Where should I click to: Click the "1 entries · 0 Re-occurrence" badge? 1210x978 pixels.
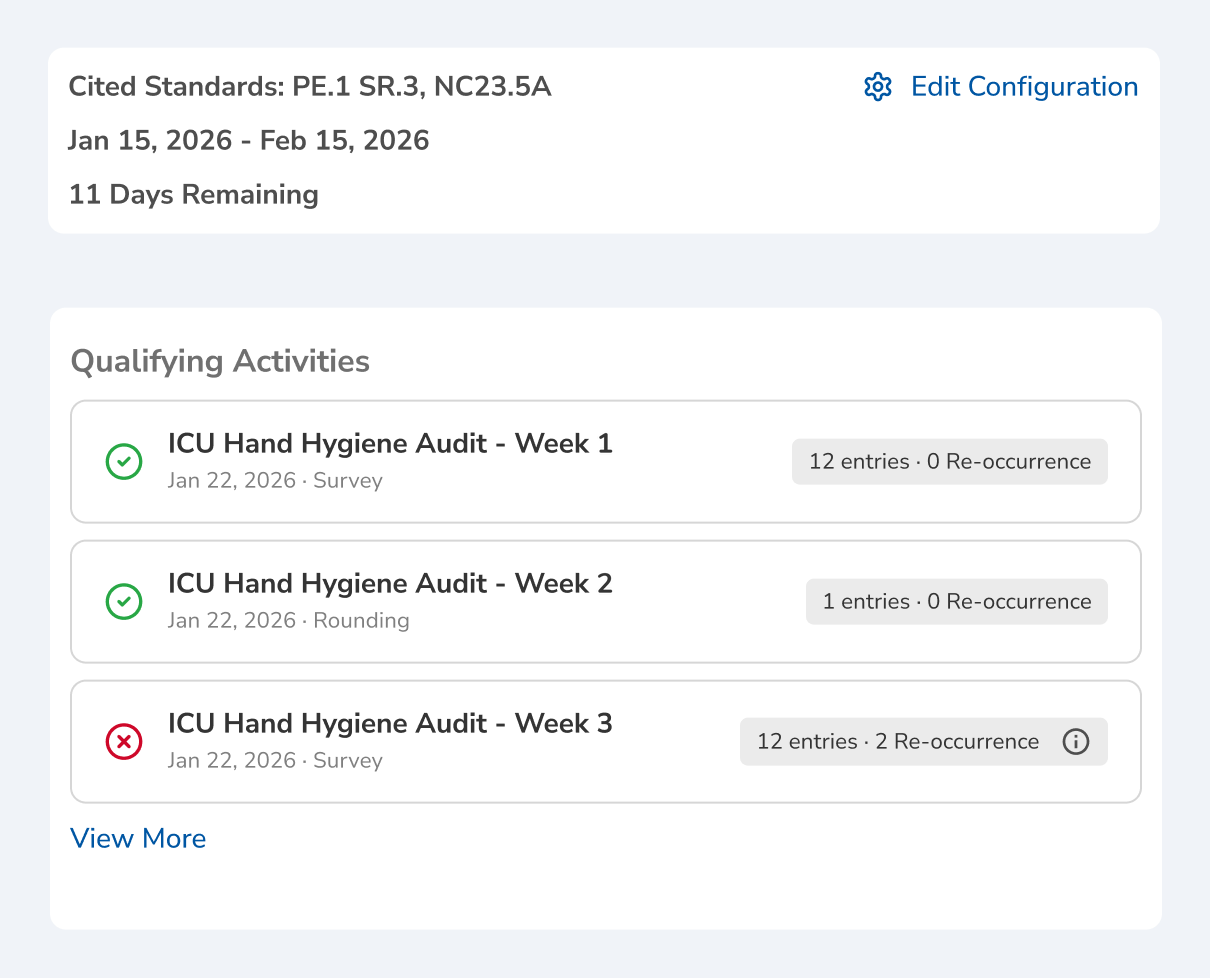point(957,602)
